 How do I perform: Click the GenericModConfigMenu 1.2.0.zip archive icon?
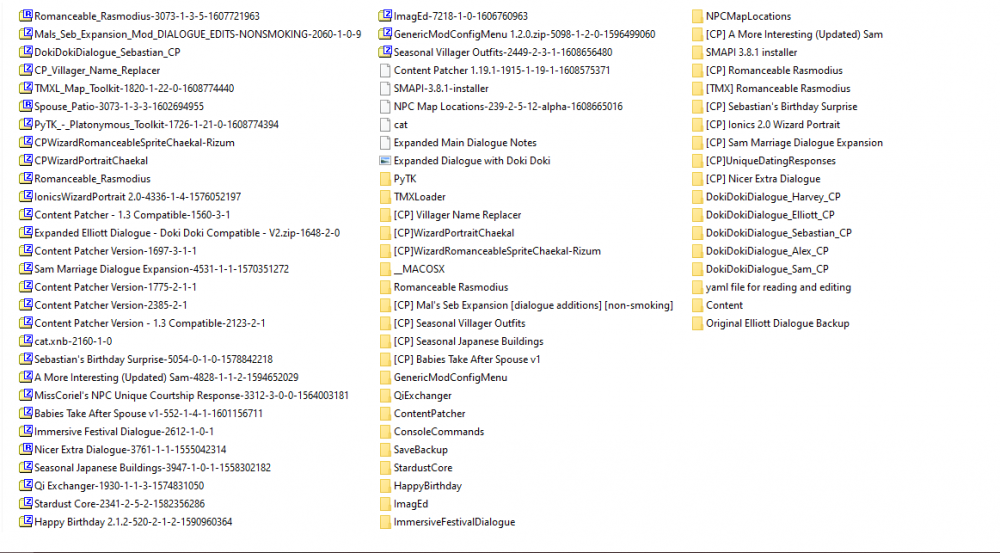coord(385,34)
